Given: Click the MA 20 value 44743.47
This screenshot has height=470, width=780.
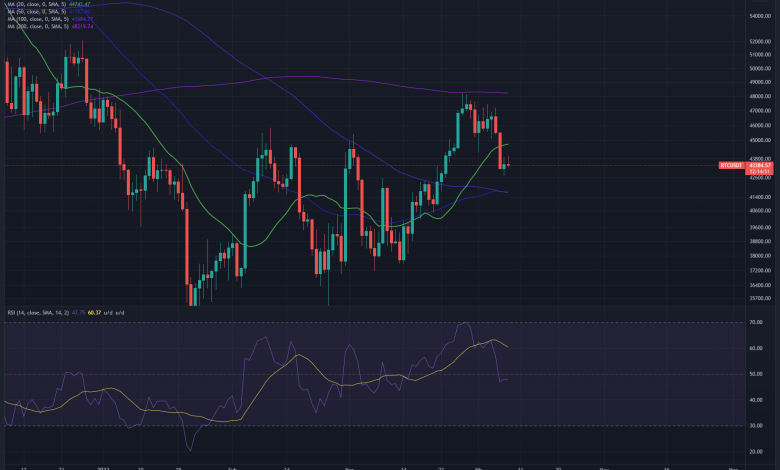Looking at the screenshot, I should [80, 5].
